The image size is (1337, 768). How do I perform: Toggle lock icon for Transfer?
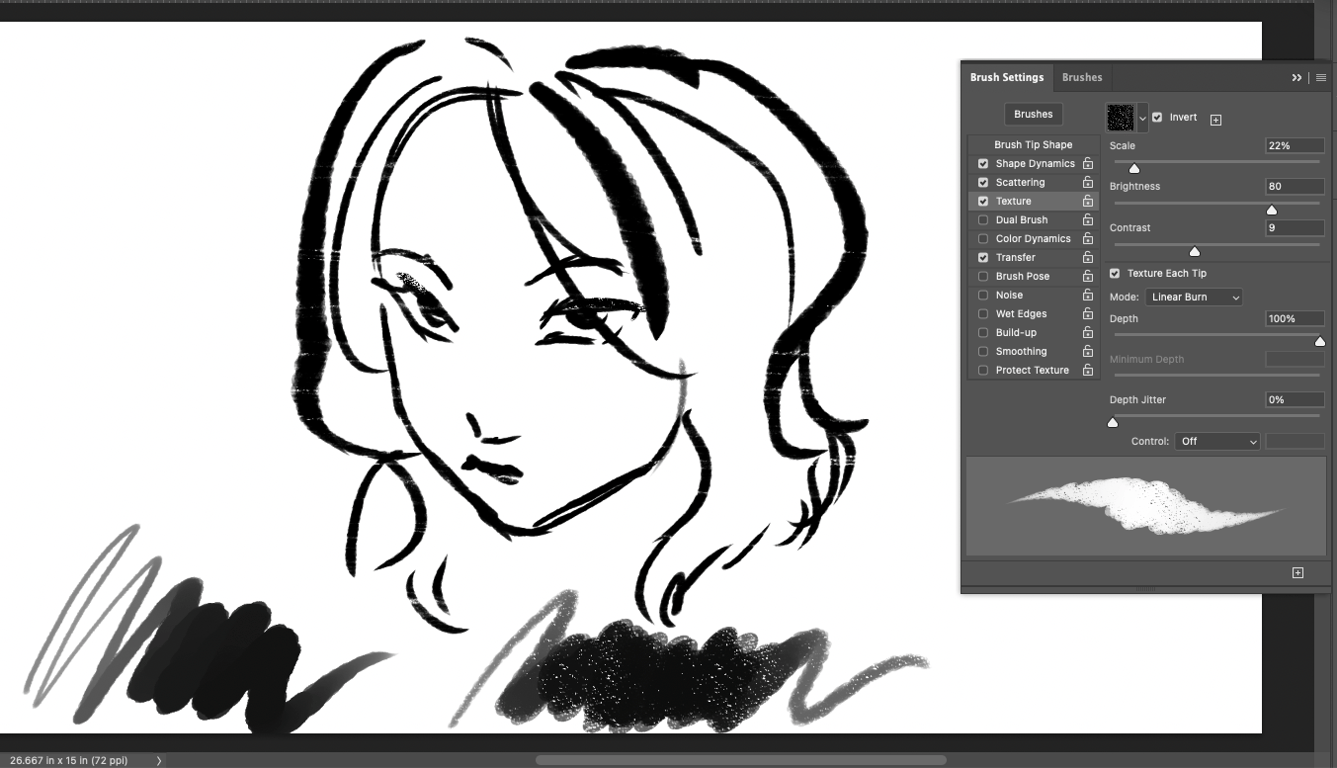[x=1087, y=257]
